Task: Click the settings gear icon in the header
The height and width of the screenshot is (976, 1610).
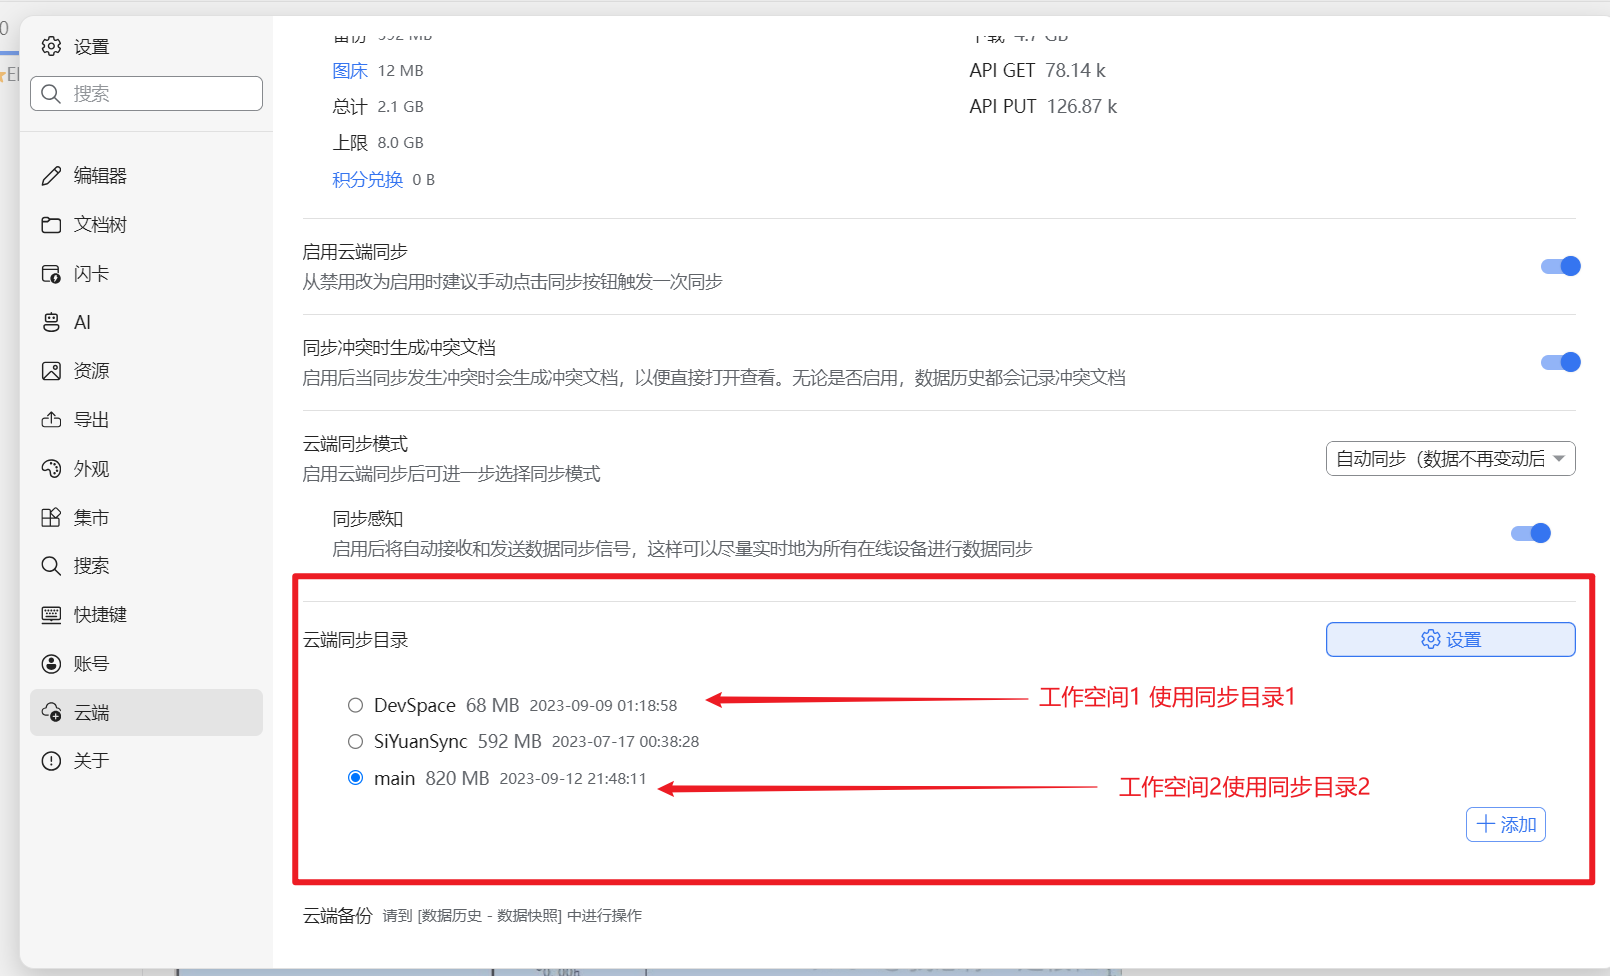Action: point(51,46)
